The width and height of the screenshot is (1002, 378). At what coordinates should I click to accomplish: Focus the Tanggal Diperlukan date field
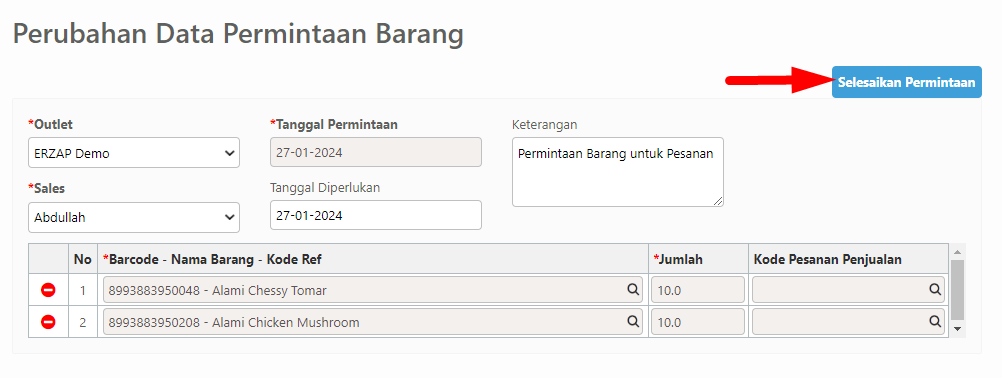tap(376, 215)
